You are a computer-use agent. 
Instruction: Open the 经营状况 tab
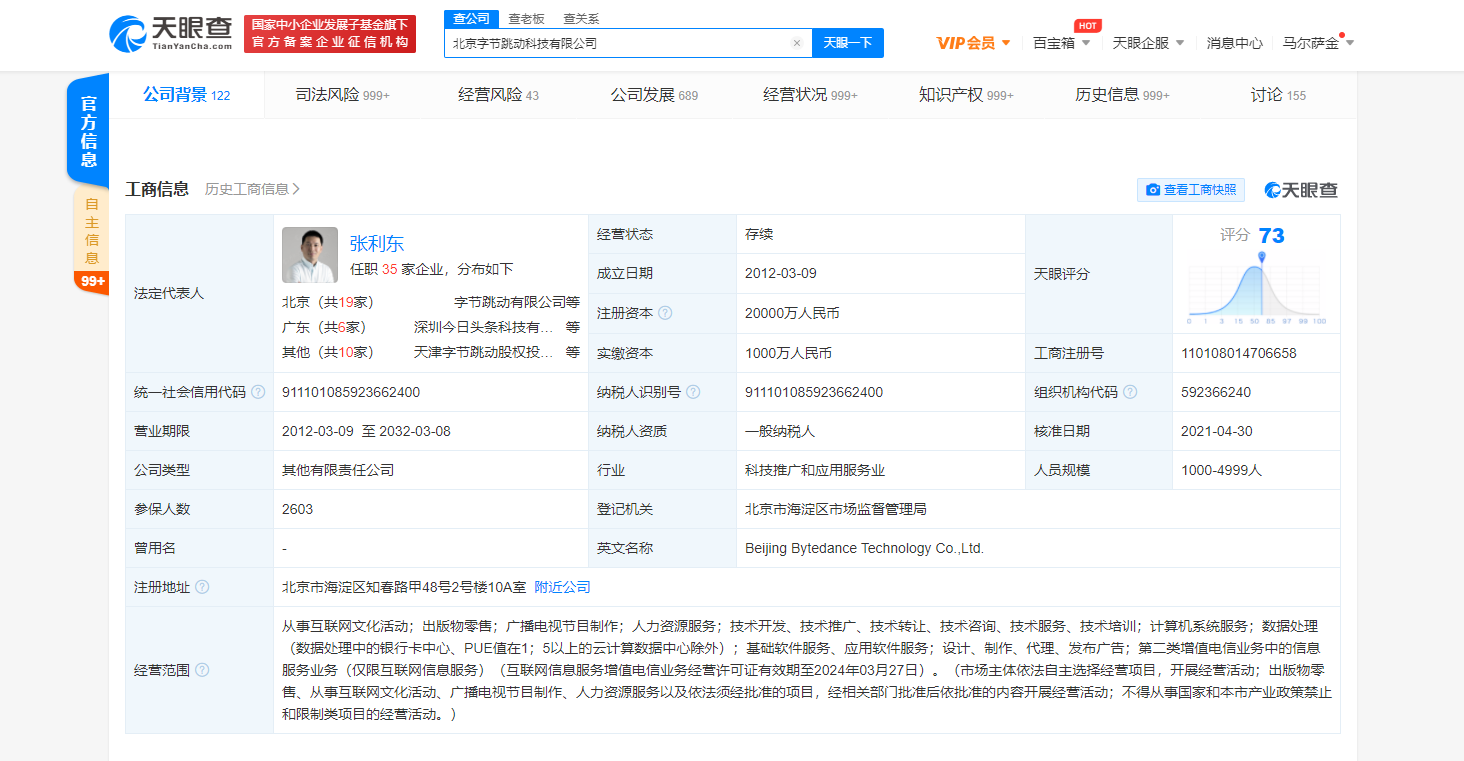click(810, 95)
